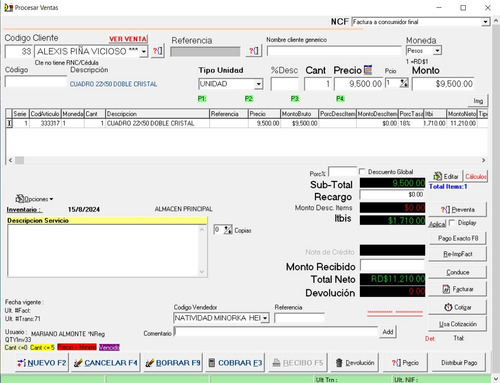Viewport: 500px width, 383px height.
Task: Click the Código input field
Action: click(36, 82)
